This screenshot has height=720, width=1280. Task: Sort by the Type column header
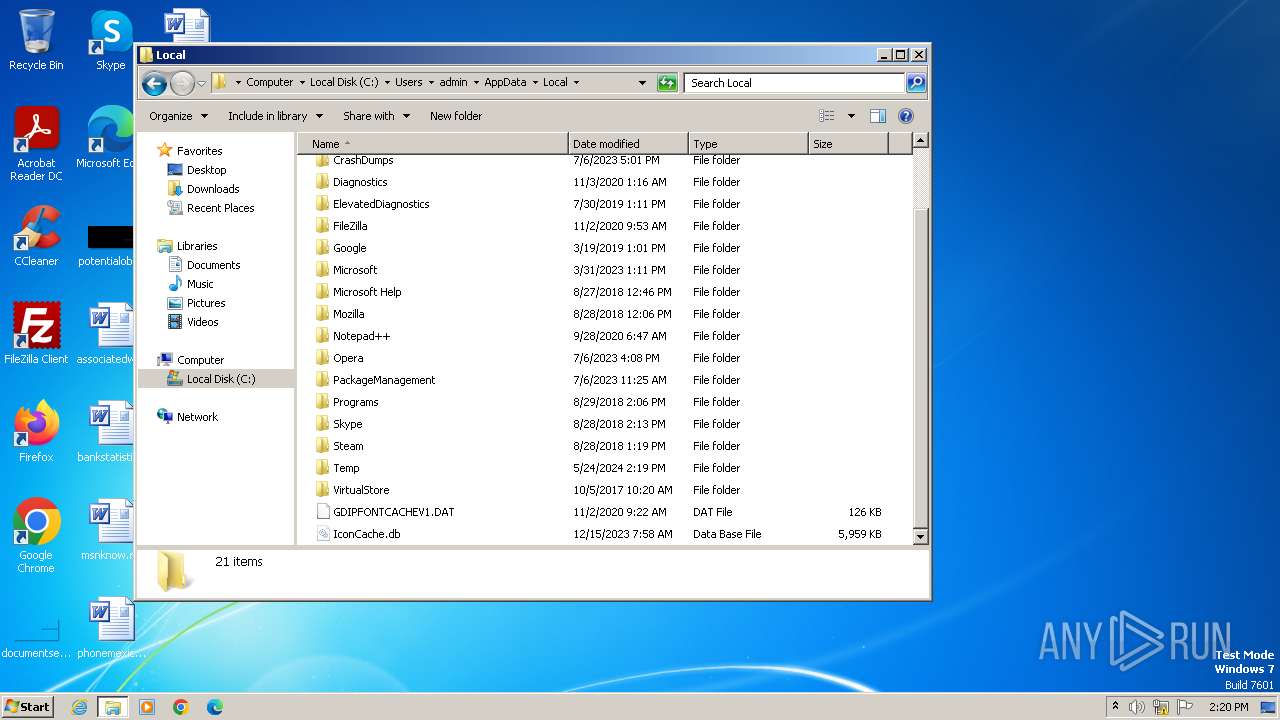pos(748,144)
